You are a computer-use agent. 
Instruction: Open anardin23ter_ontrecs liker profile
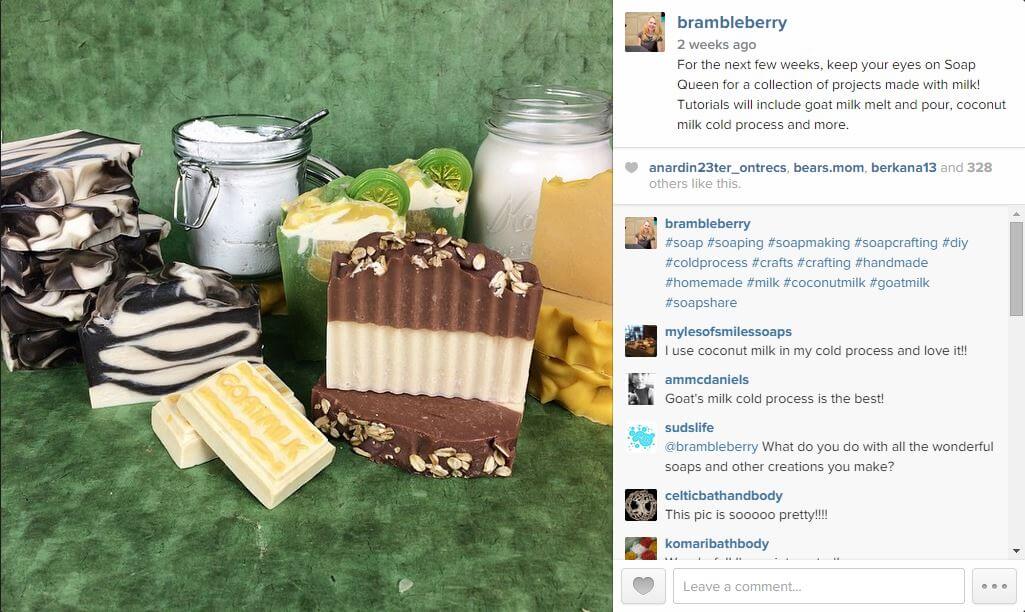click(x=717, y=167)
